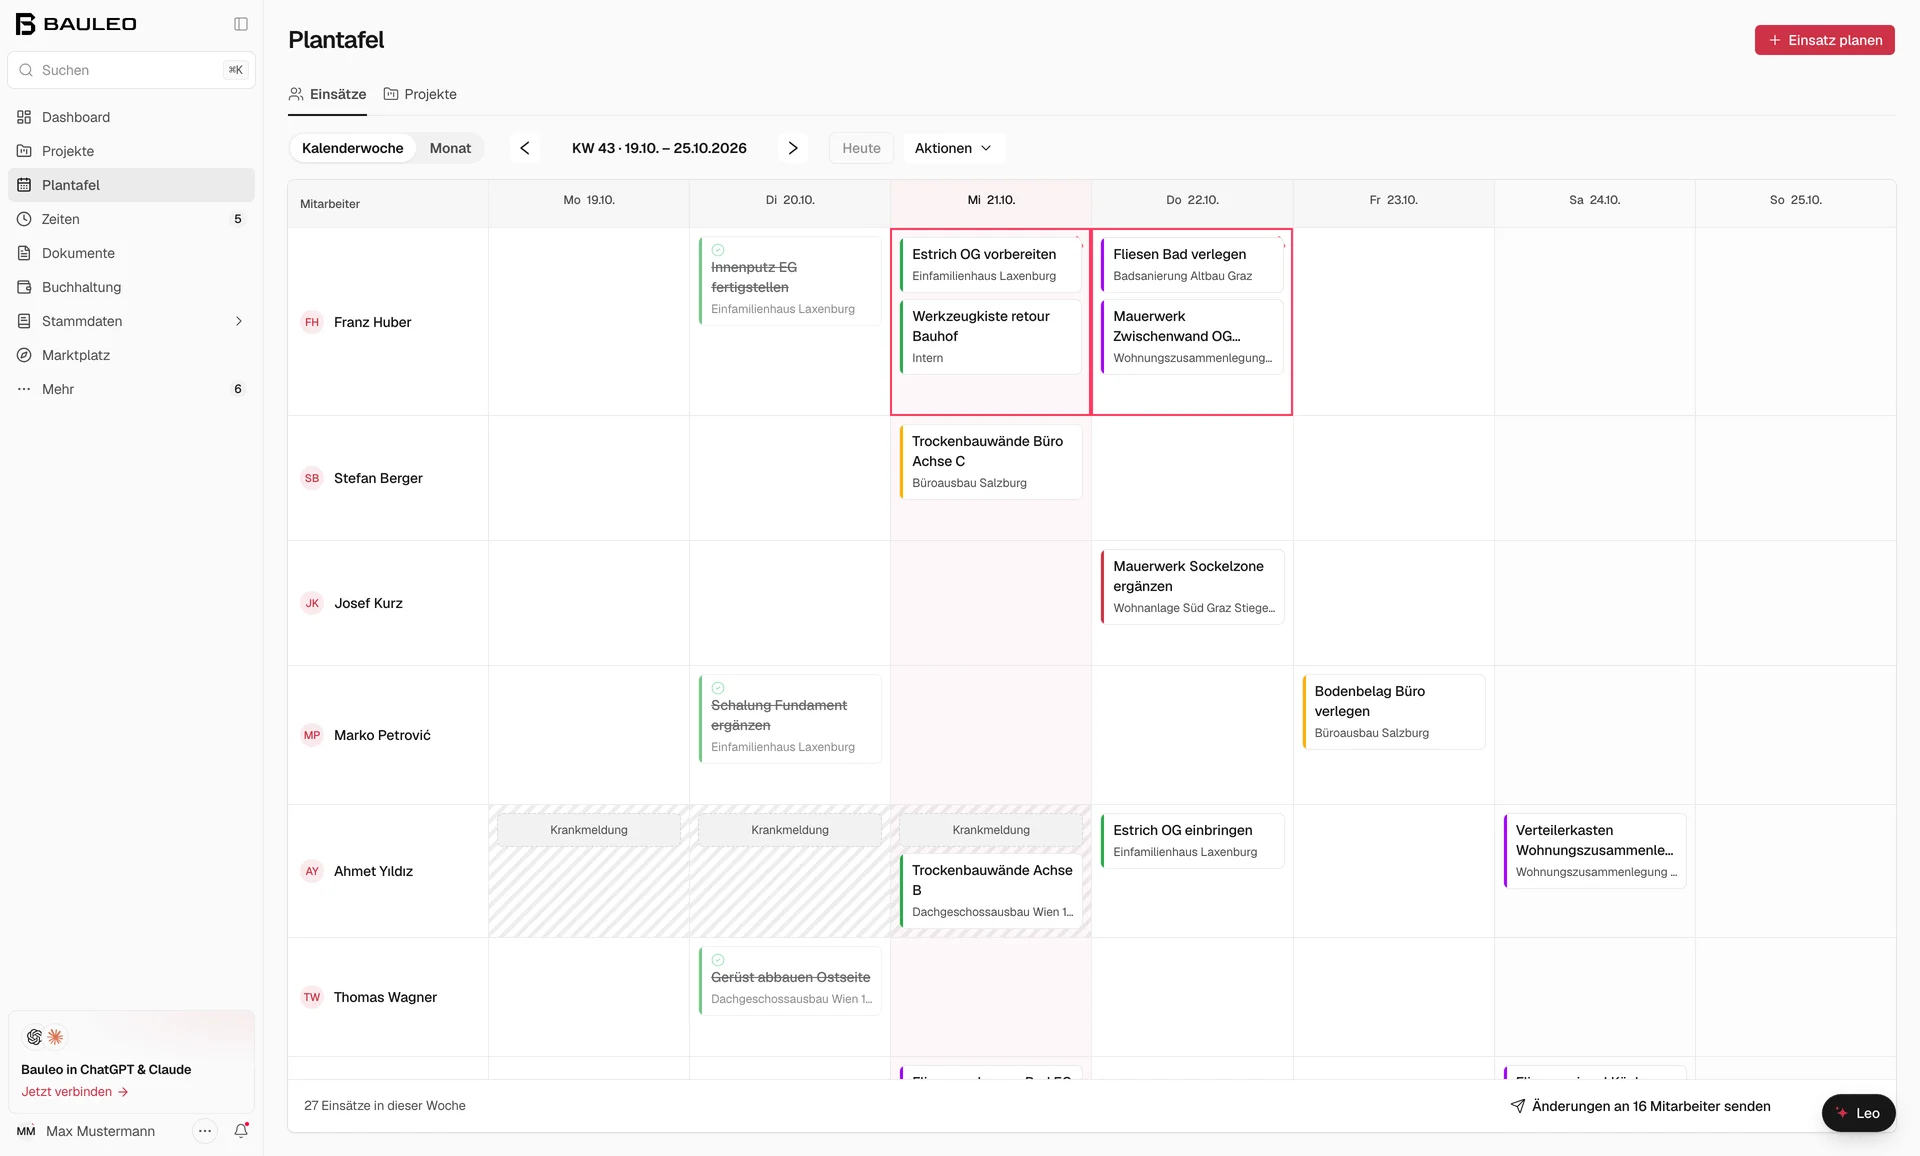The width and height of the screenshot is (1920, 1156).
Task: Click the send paper-plane icon
Action: pyautogui.click(x=1518, y=1106)
